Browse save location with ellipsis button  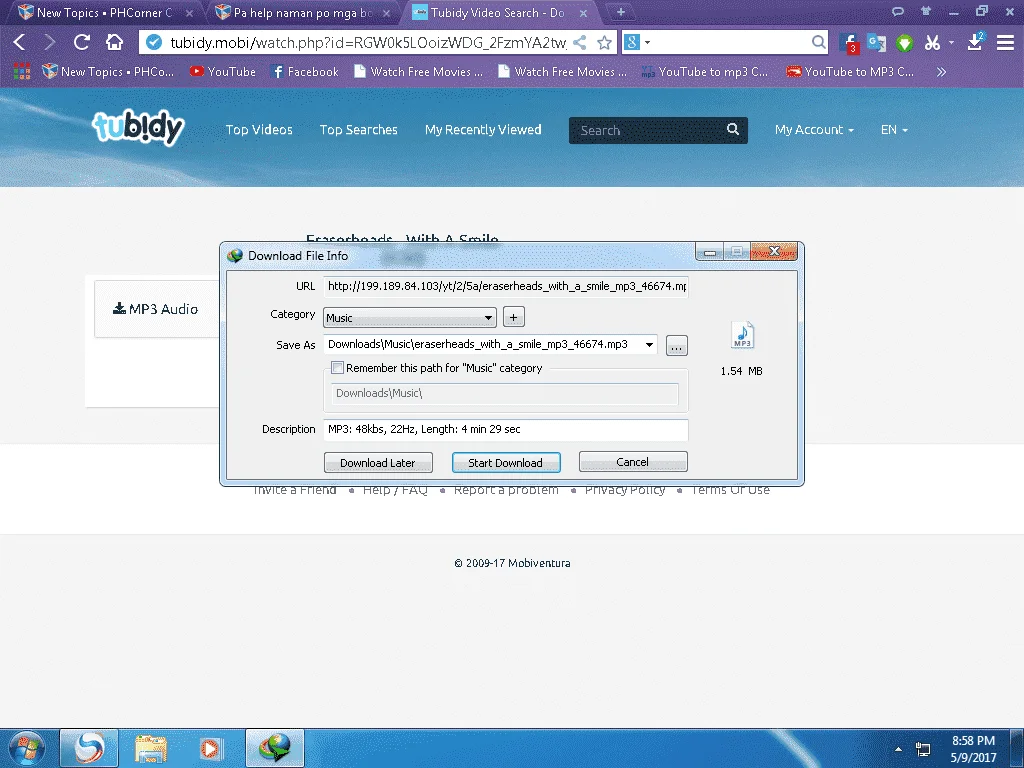(677, 345)
